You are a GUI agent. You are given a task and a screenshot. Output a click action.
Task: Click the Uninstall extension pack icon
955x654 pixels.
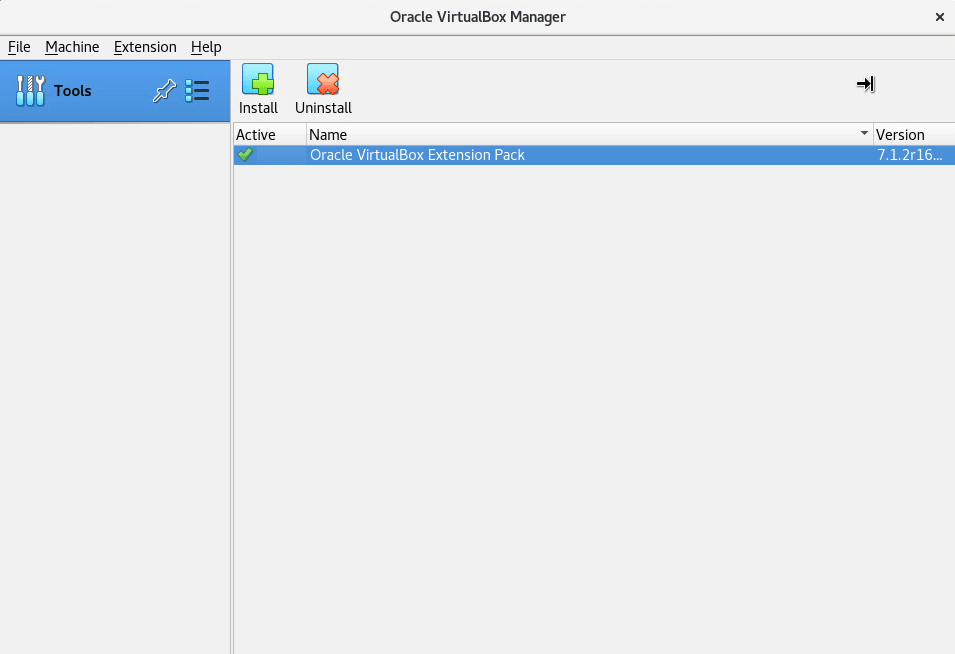pyautogui.click(x=323, y=80)
